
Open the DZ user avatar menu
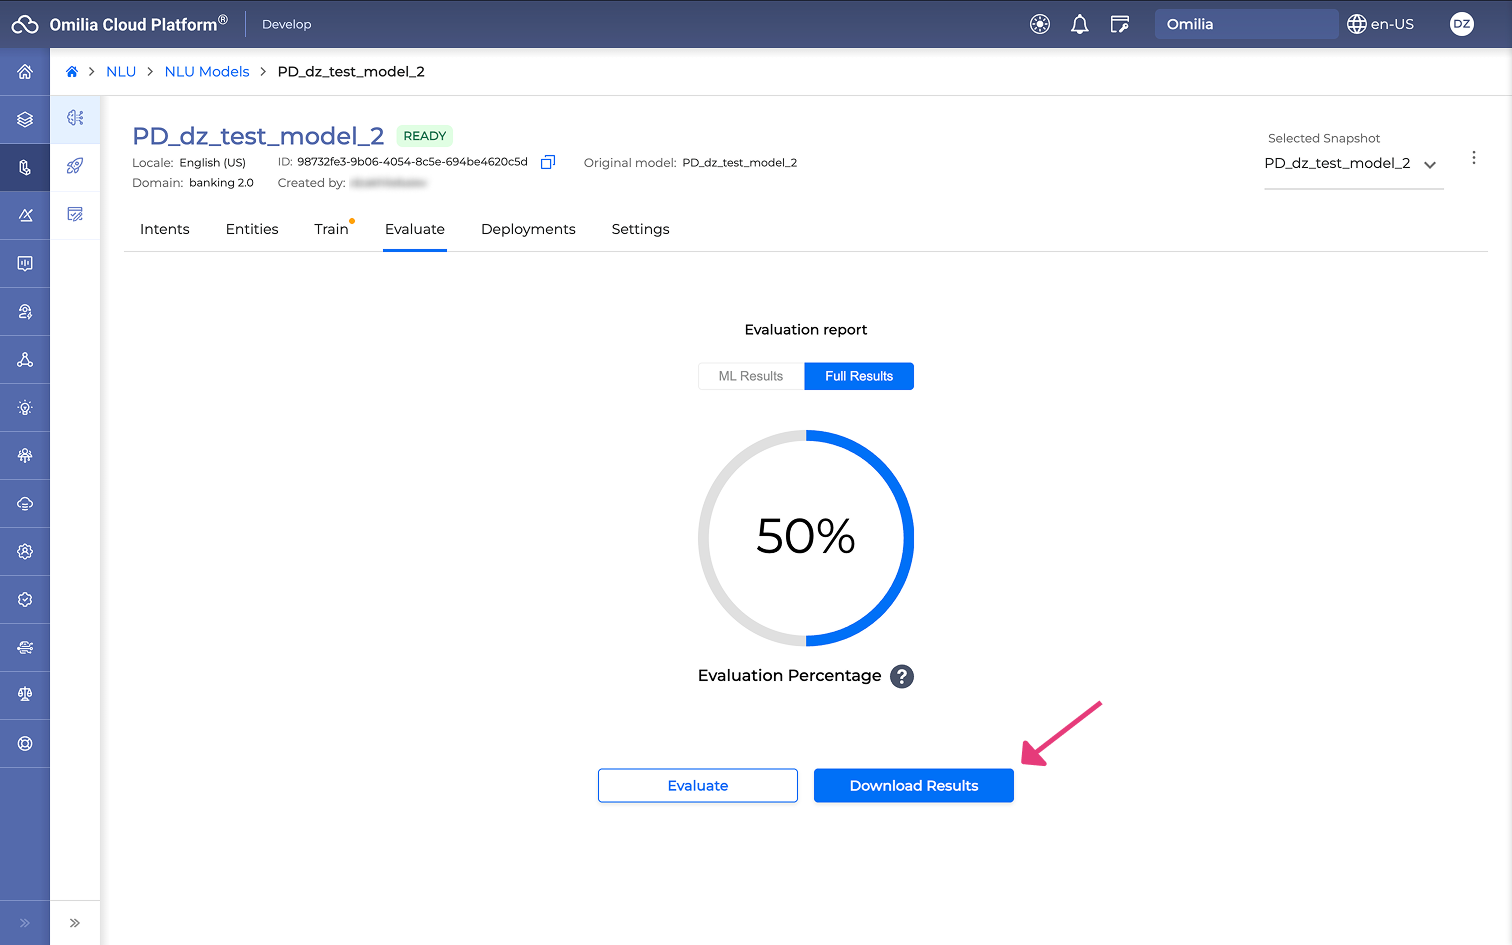[1461, 24]
